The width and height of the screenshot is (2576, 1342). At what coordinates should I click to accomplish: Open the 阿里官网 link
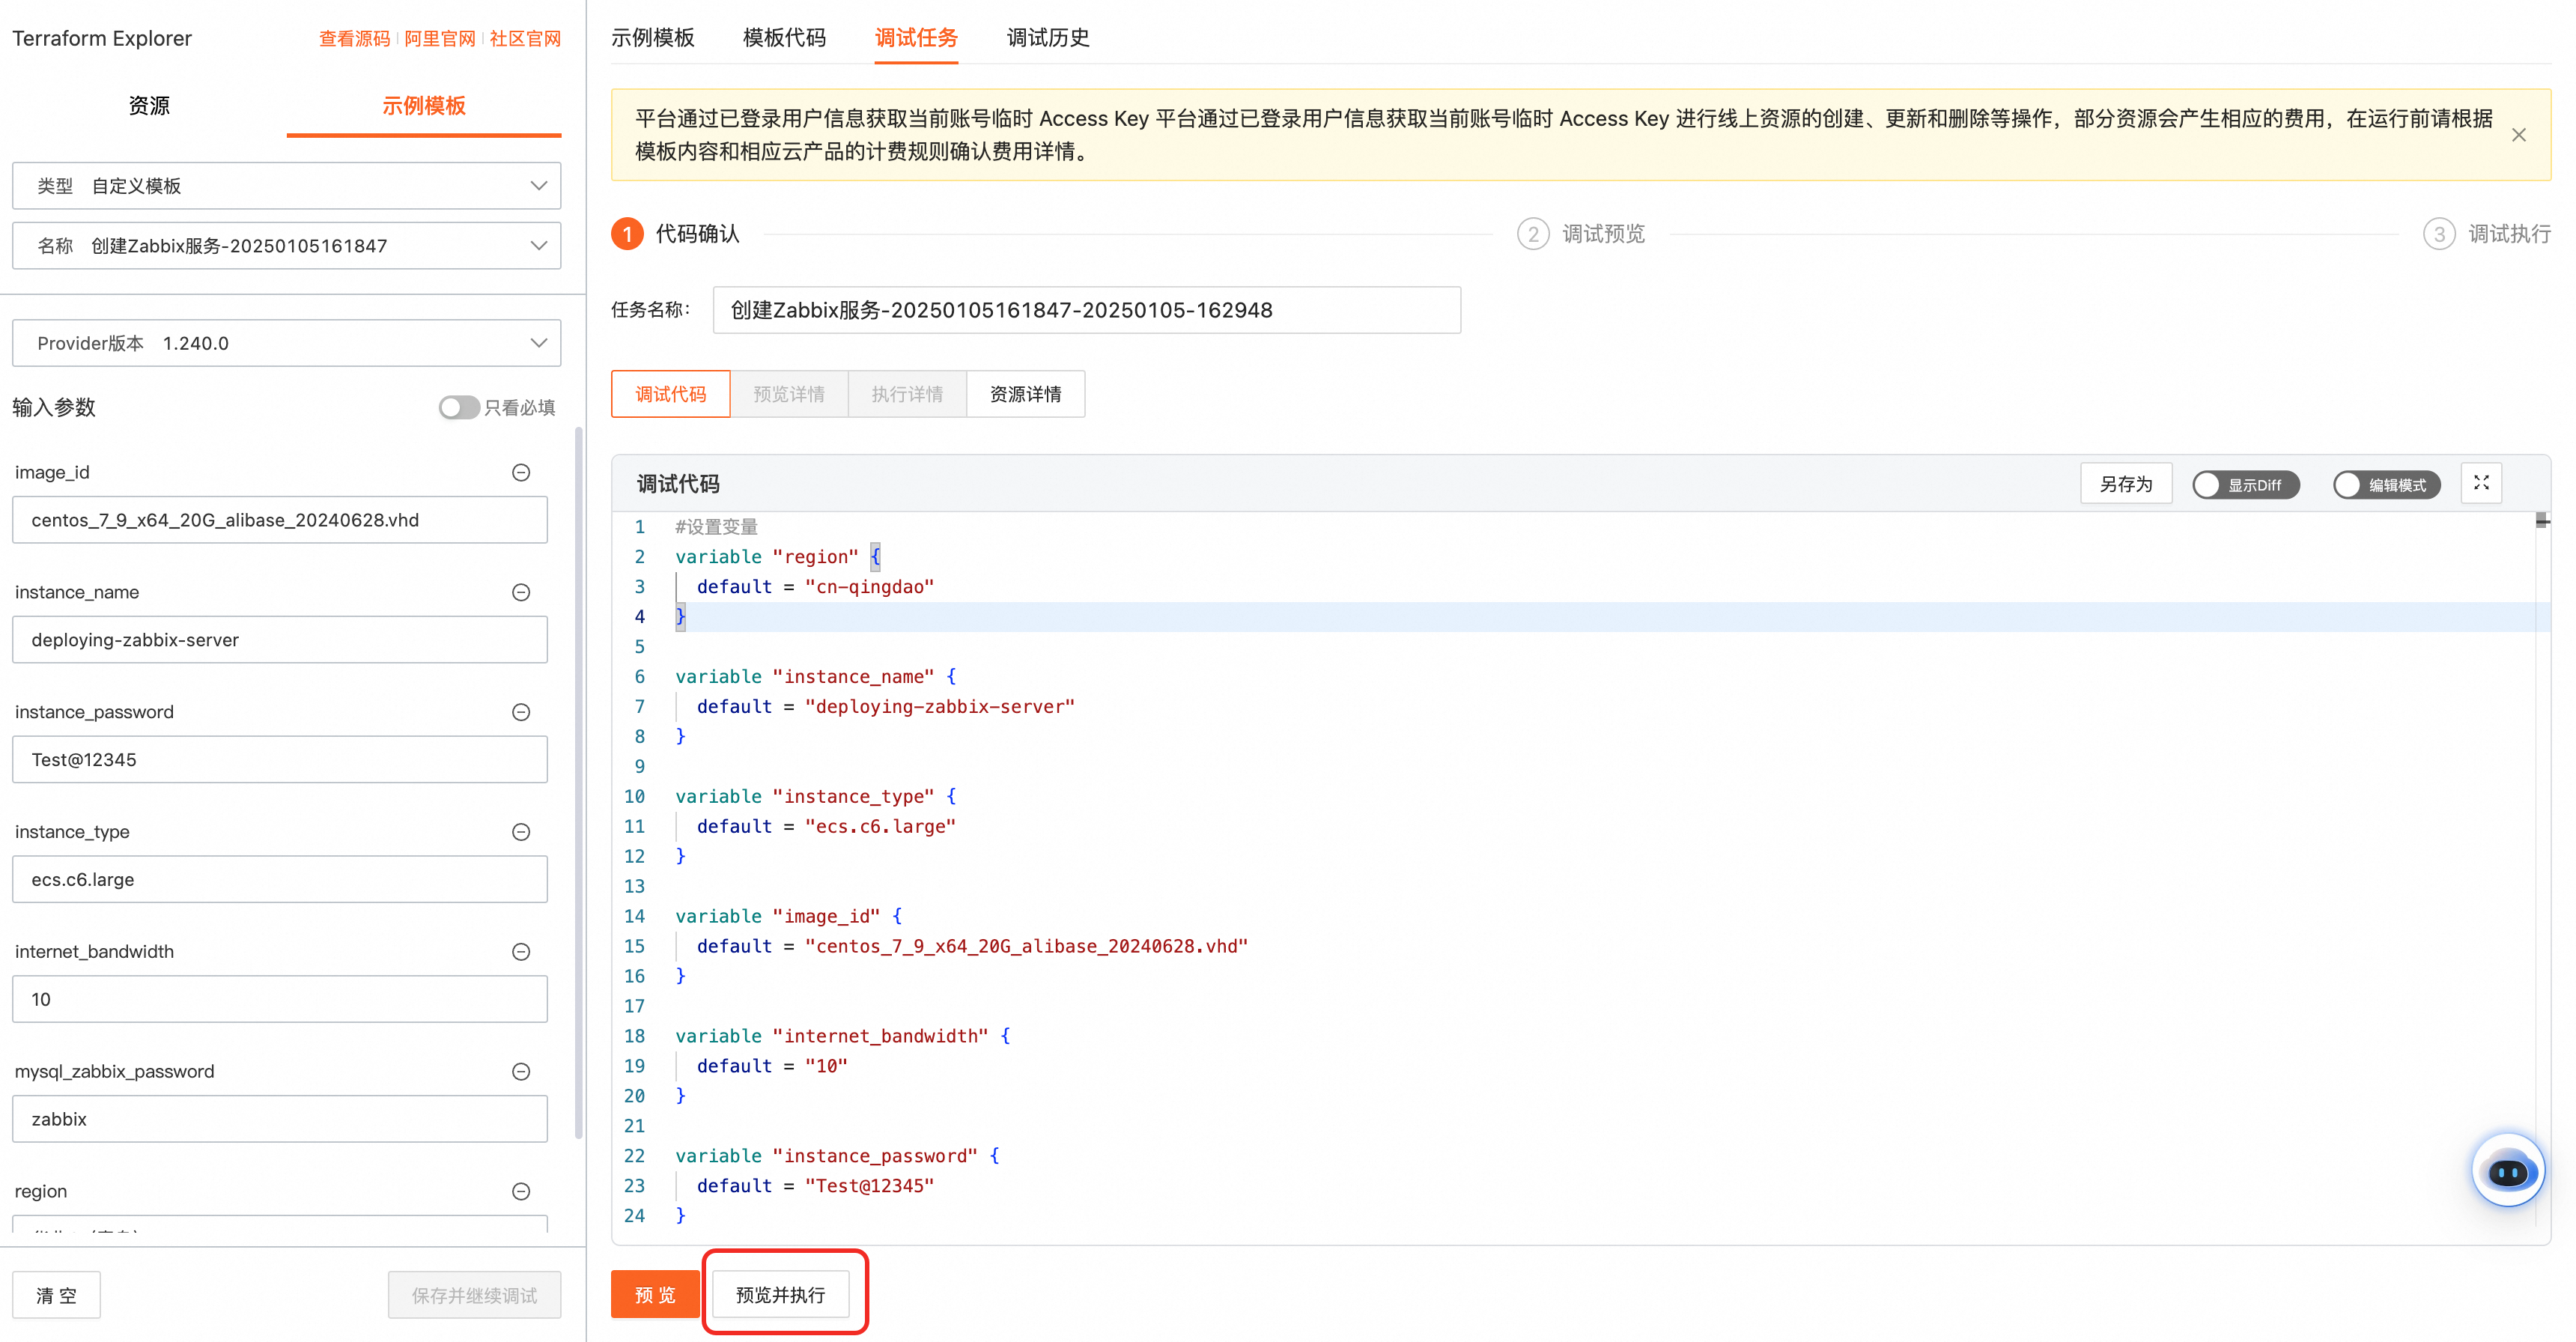[440, 38]
